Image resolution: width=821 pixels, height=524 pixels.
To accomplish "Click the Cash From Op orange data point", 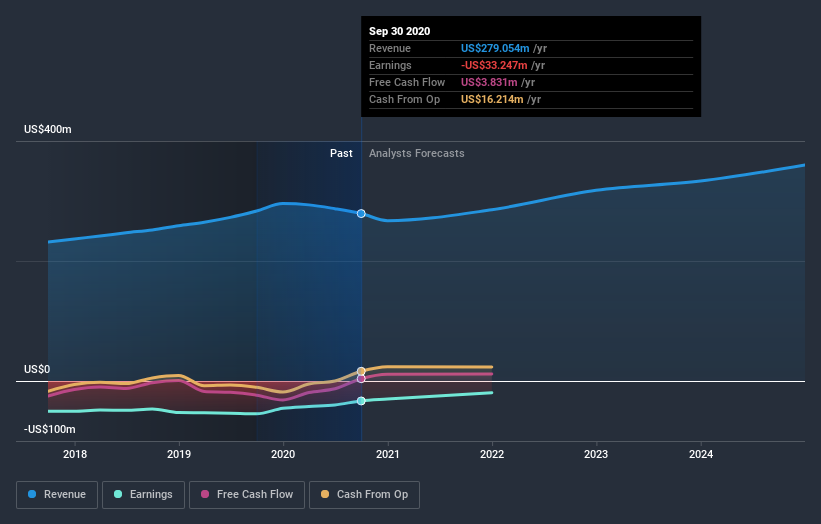I will (361, 371).
